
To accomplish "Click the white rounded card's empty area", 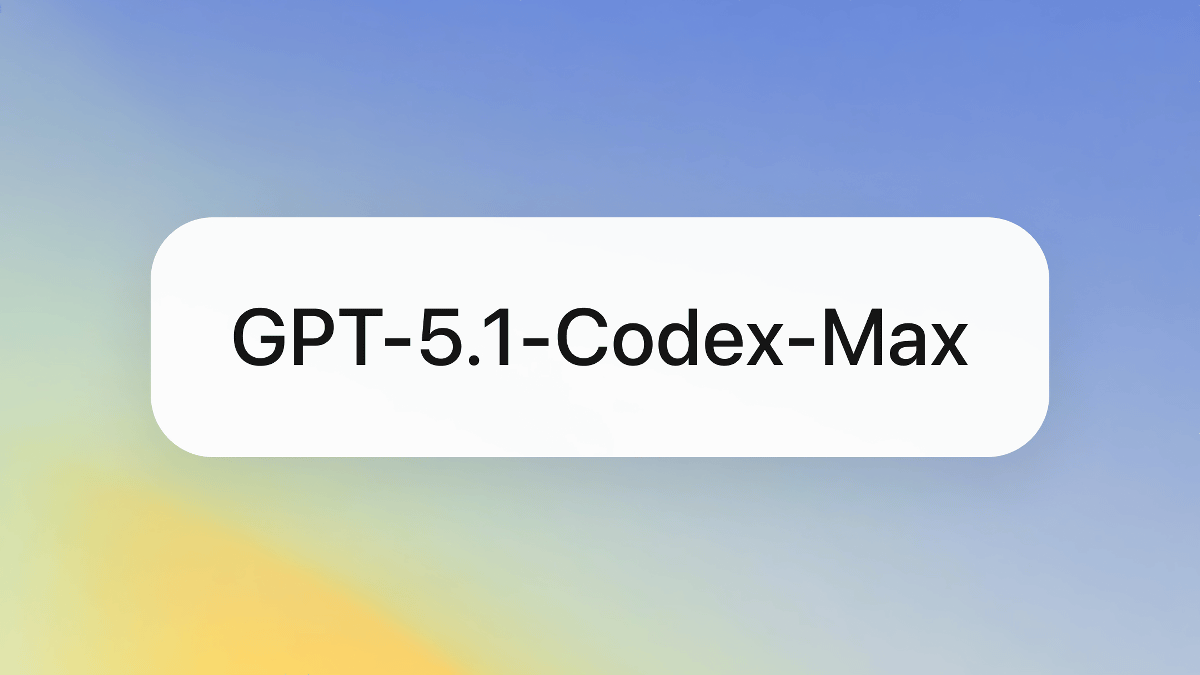I will [600, 415].
